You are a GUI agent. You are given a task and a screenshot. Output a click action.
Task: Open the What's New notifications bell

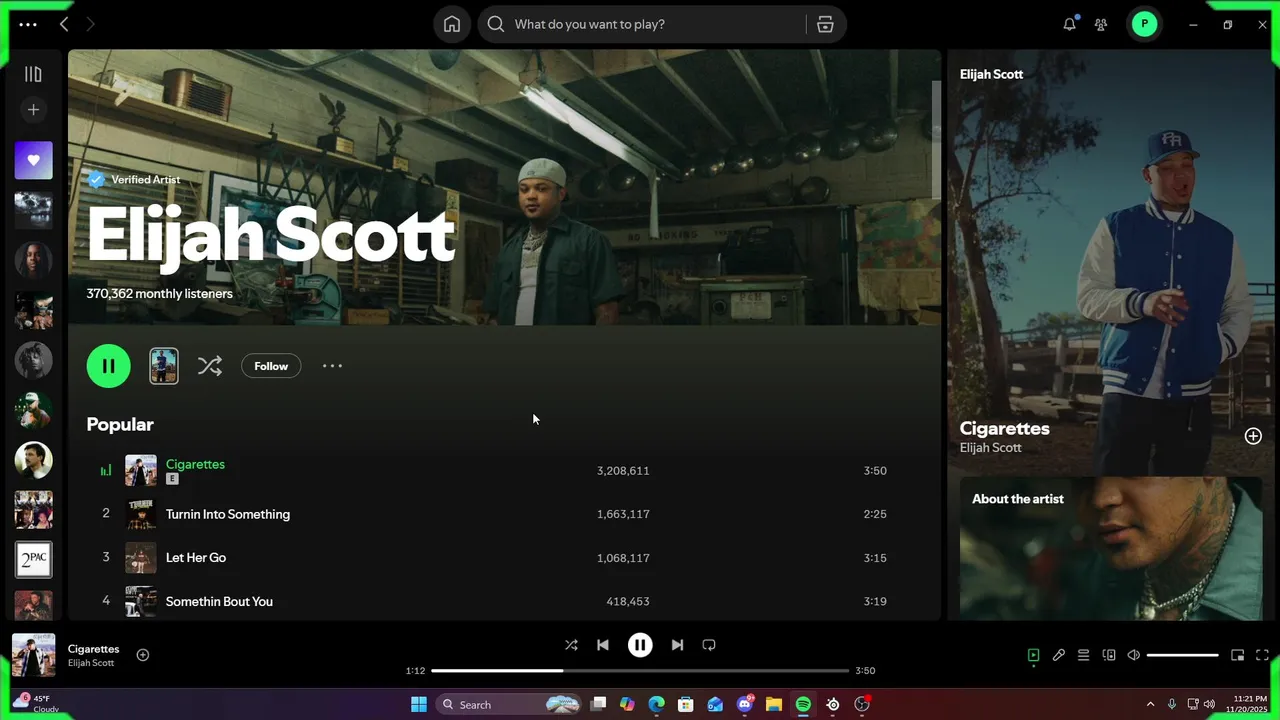tap(1070, 24)
